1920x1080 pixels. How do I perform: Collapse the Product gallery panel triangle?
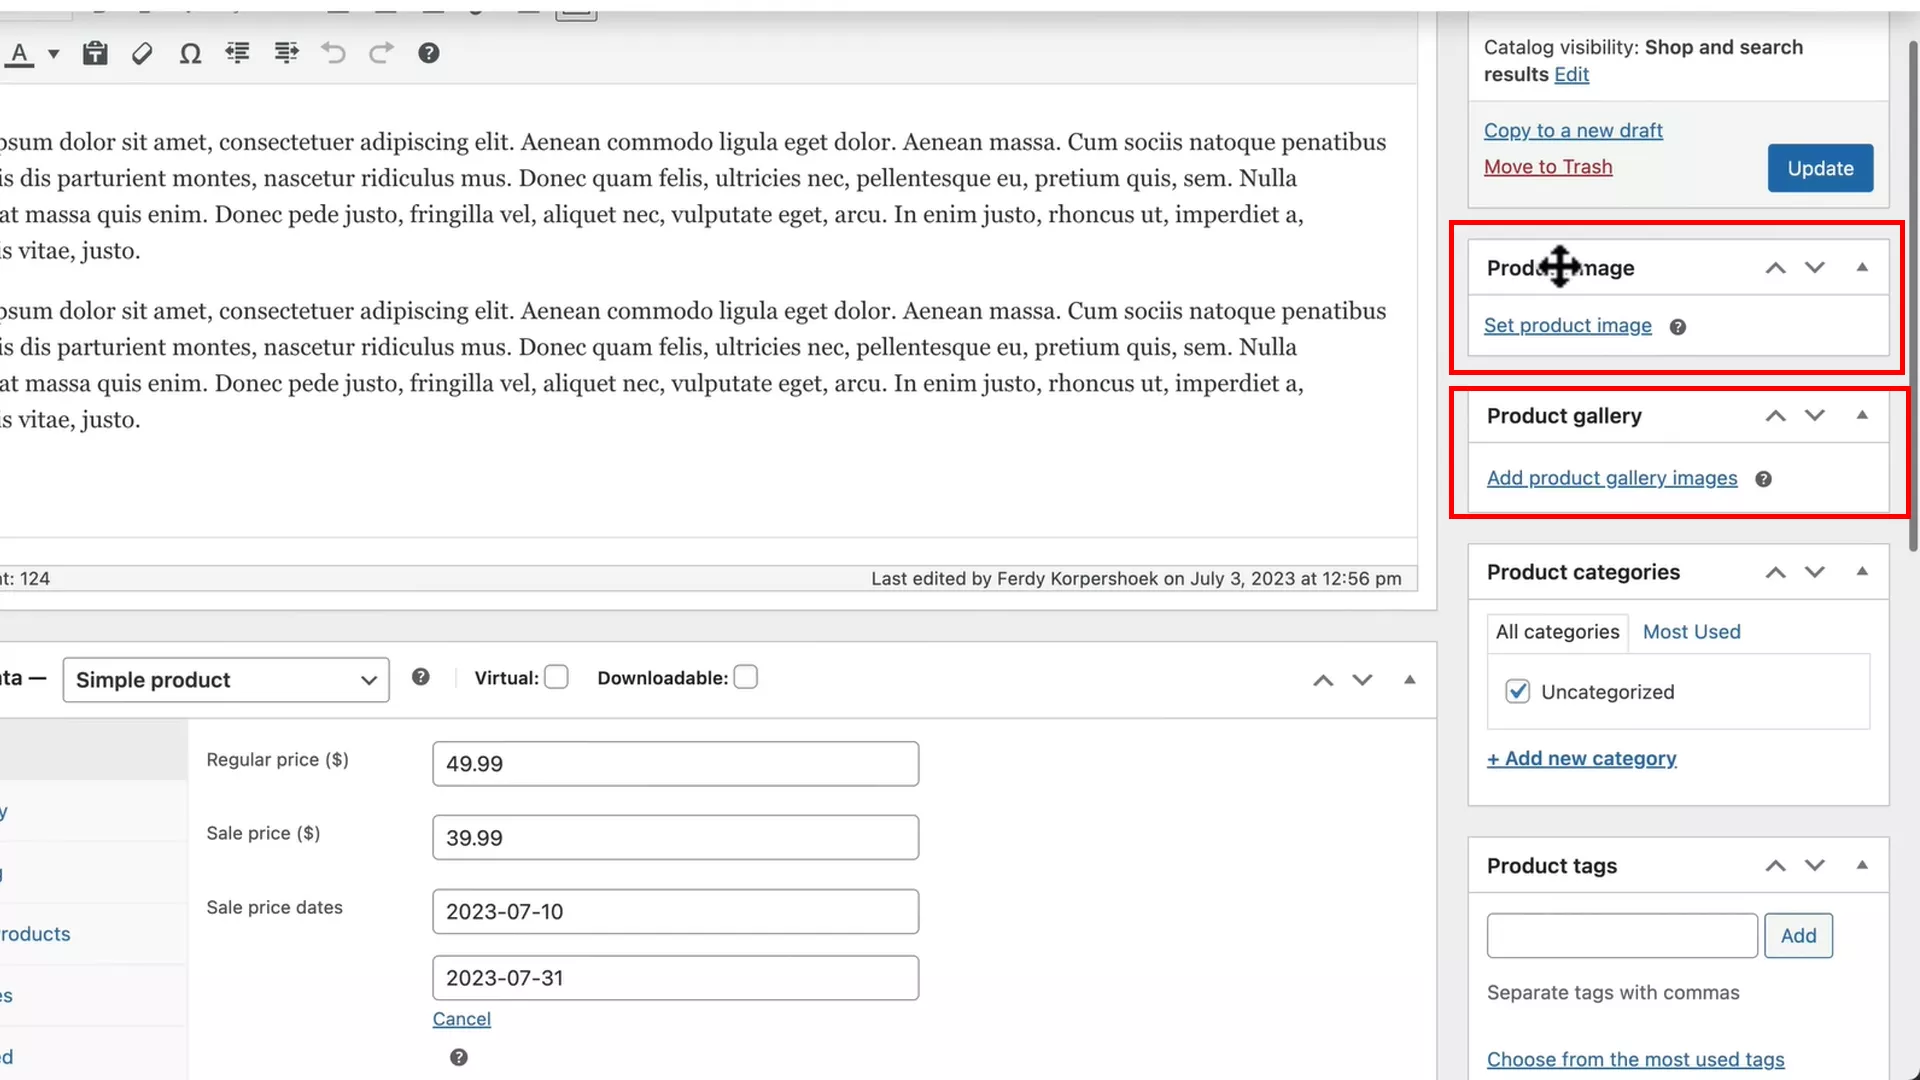tap(1862, 415)
